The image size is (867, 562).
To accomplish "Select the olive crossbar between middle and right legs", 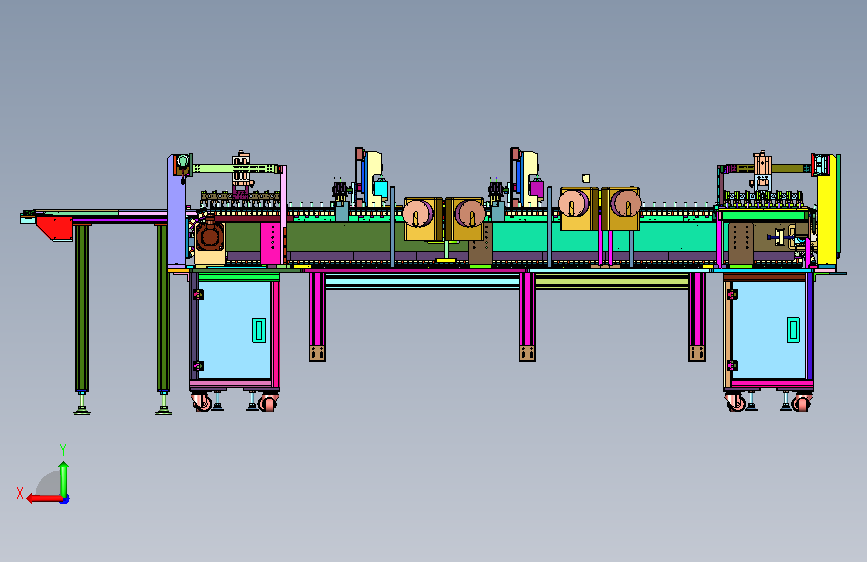I will [612, 282].
